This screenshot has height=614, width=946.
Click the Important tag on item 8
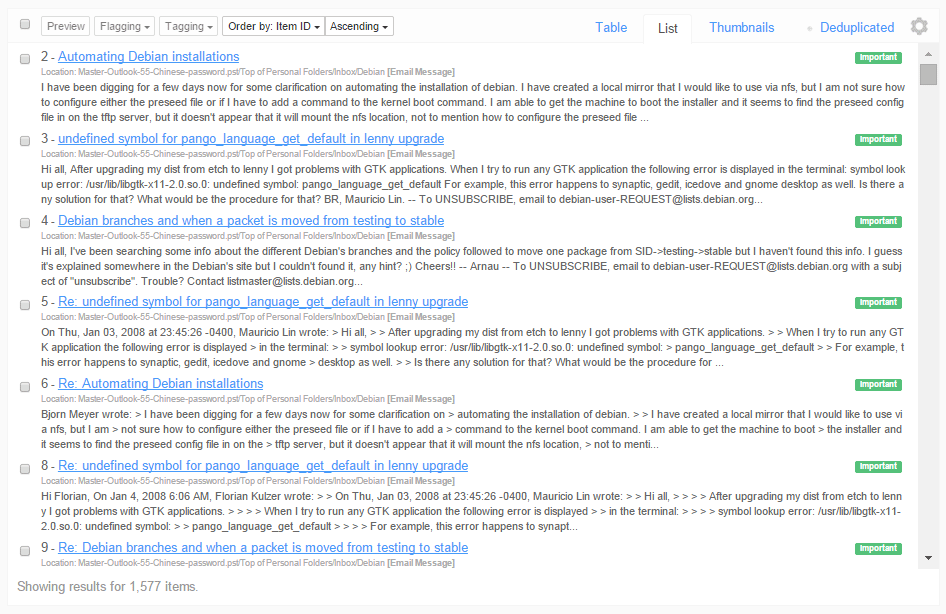878,465
